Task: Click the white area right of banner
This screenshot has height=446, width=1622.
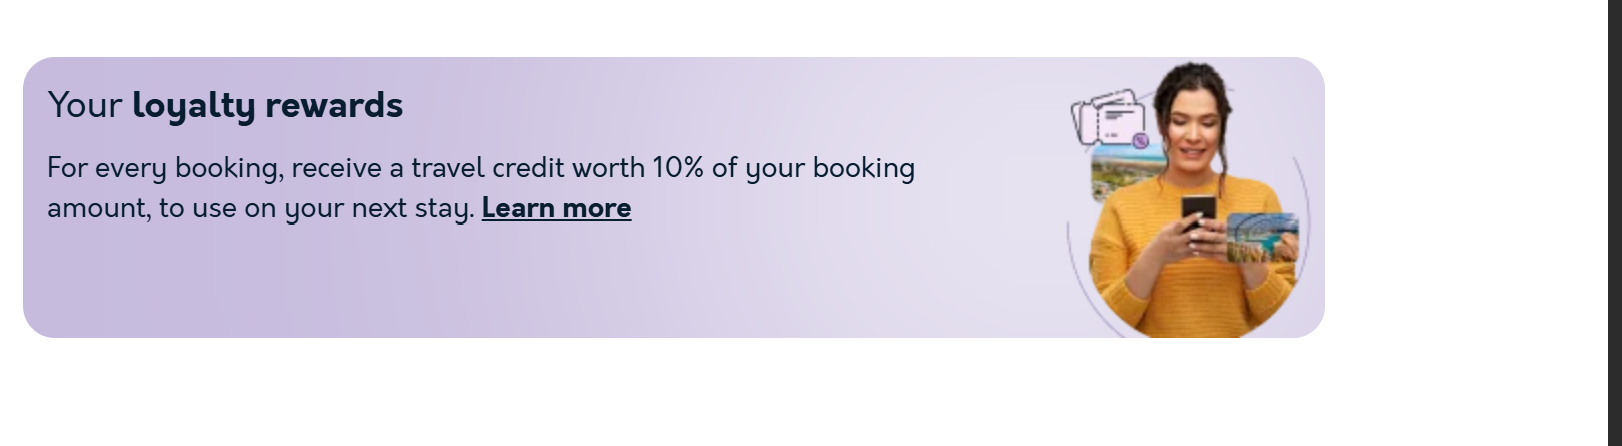Action: tap(1460, 200)
